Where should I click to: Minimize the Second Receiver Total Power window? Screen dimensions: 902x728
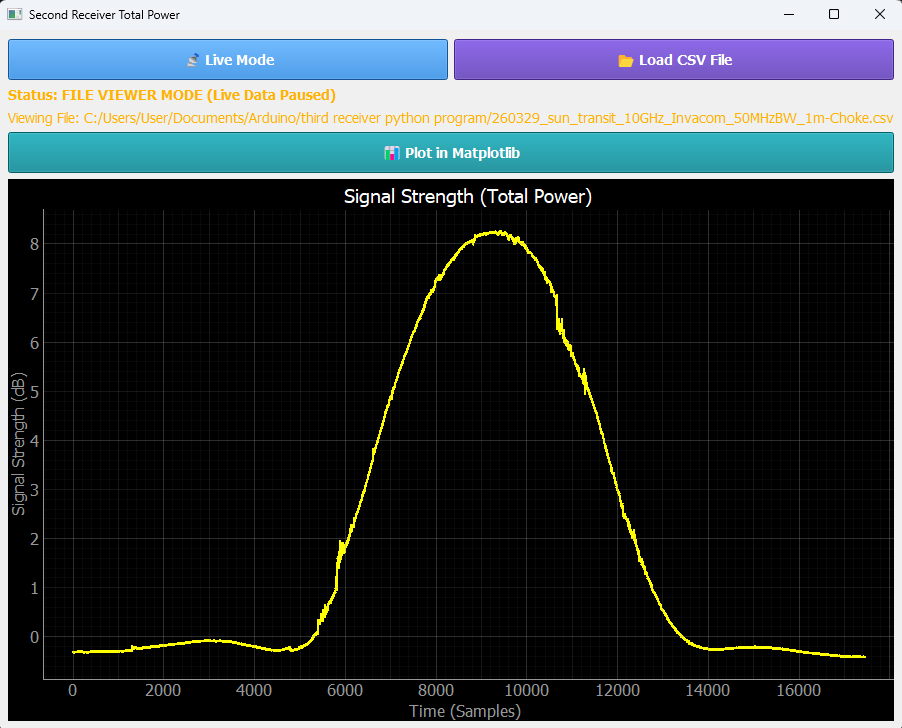[789, 15]
